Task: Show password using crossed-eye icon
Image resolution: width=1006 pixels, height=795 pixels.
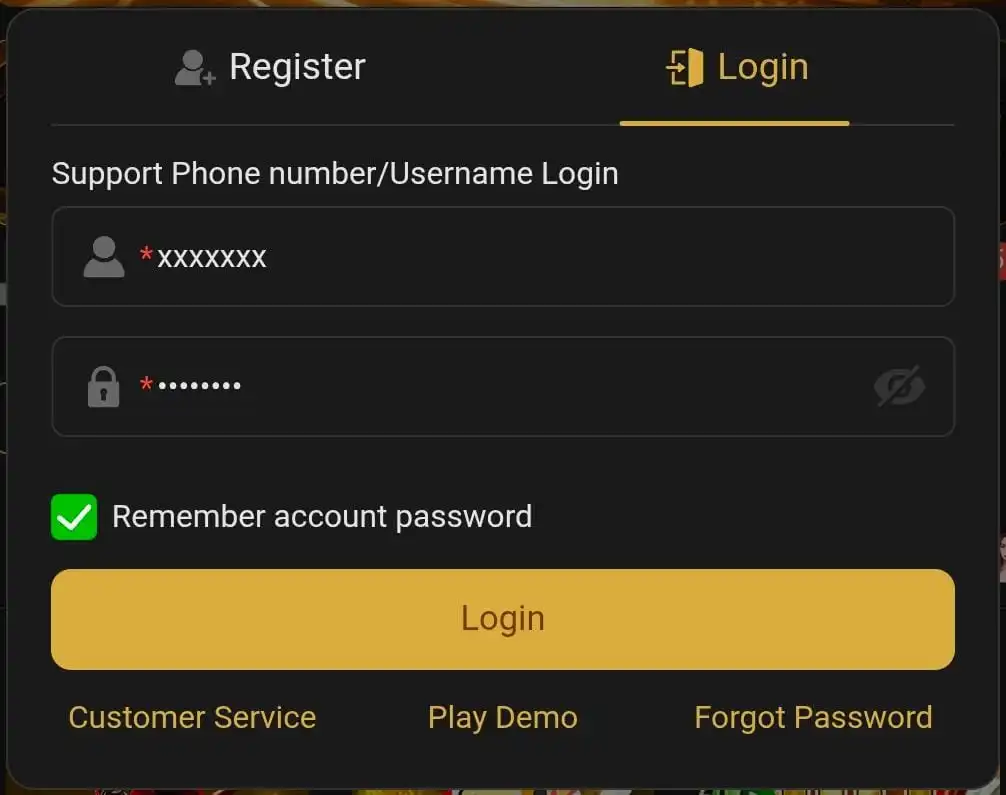Action: tap(899, 386)
